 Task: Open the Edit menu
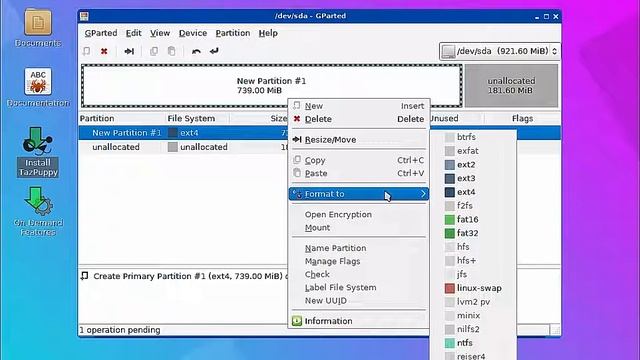coord(133,33)
